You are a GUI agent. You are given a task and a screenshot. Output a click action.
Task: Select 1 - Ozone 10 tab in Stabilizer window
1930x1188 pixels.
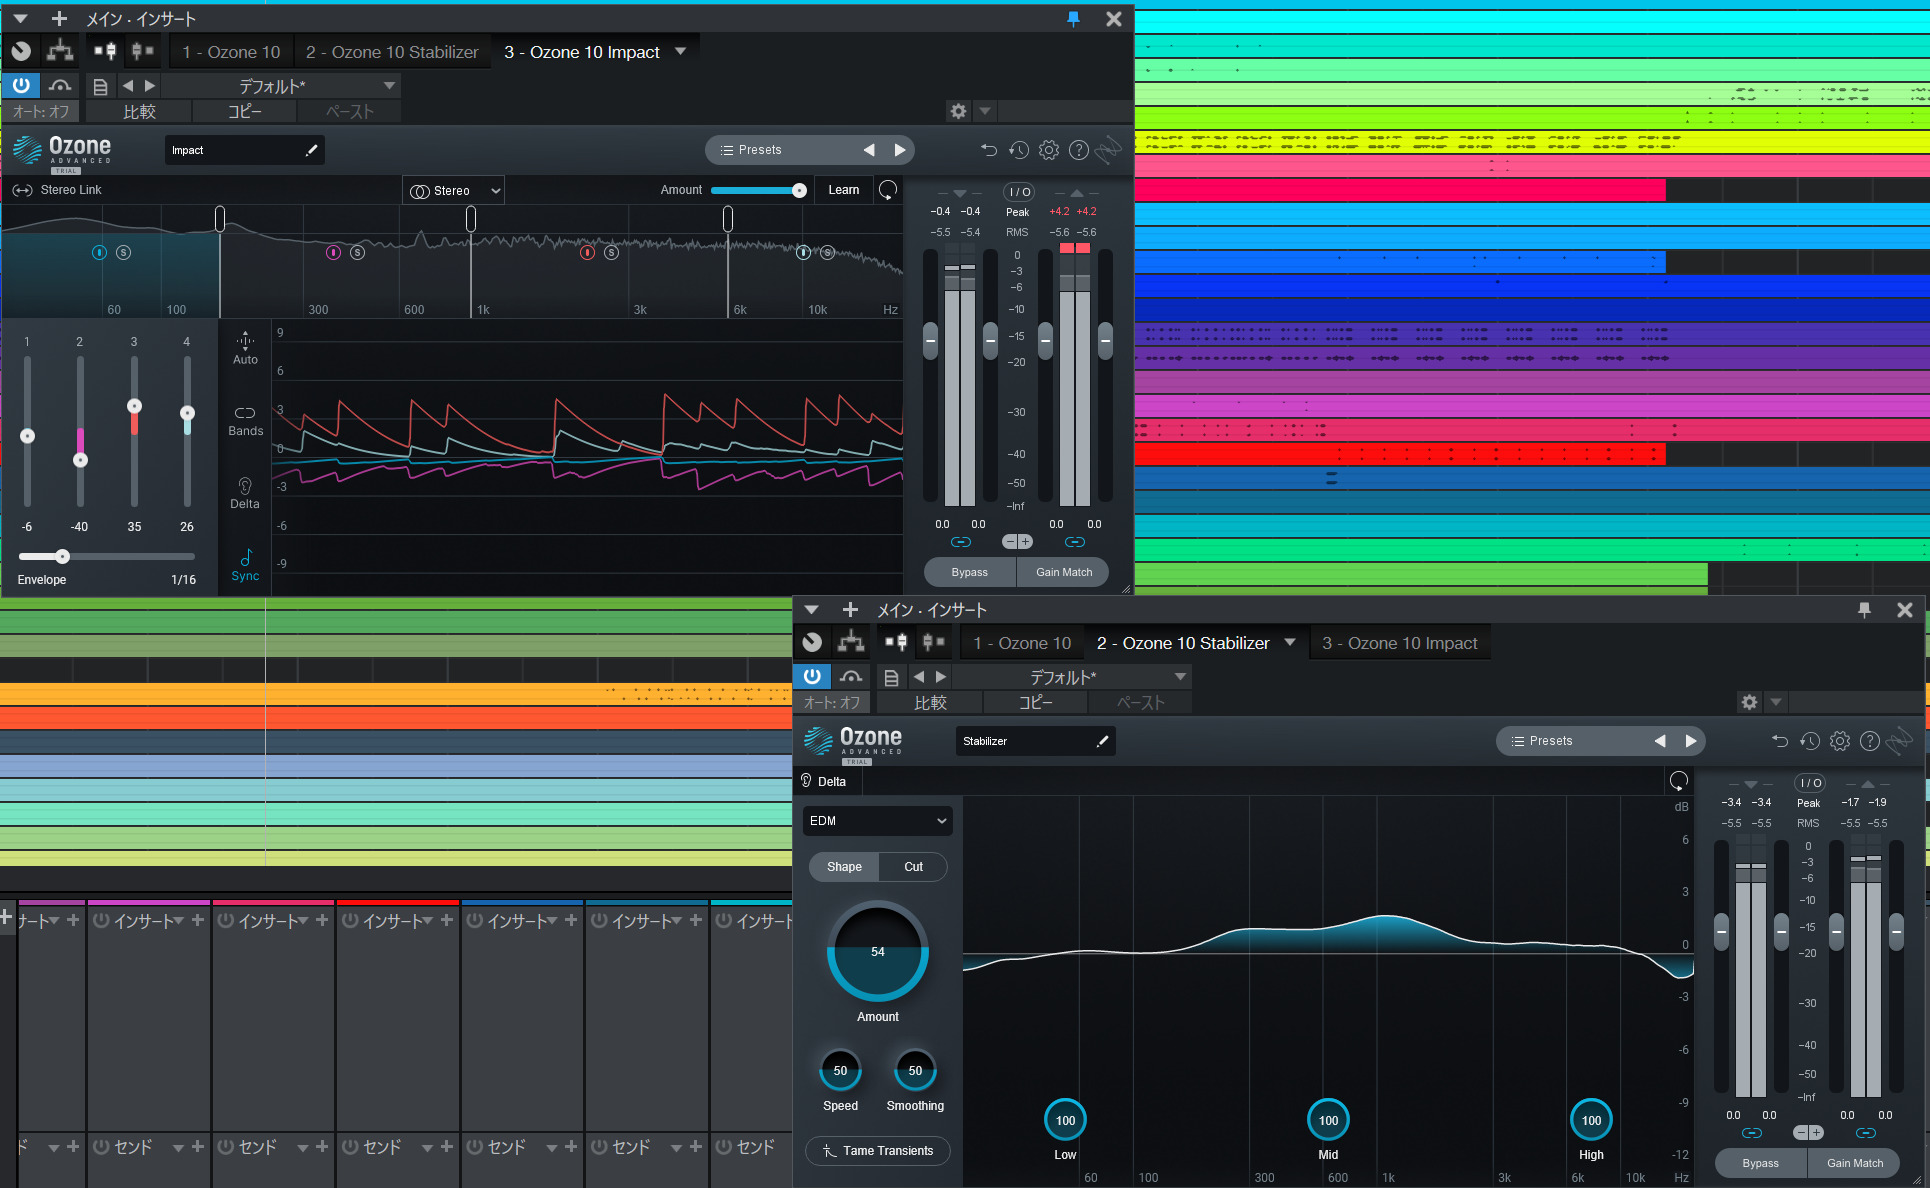coord(1022,643)
